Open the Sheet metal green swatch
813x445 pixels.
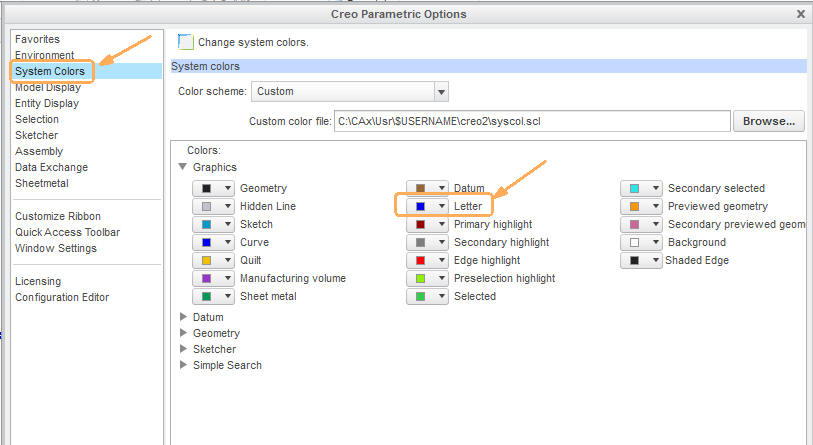point(213,297)
